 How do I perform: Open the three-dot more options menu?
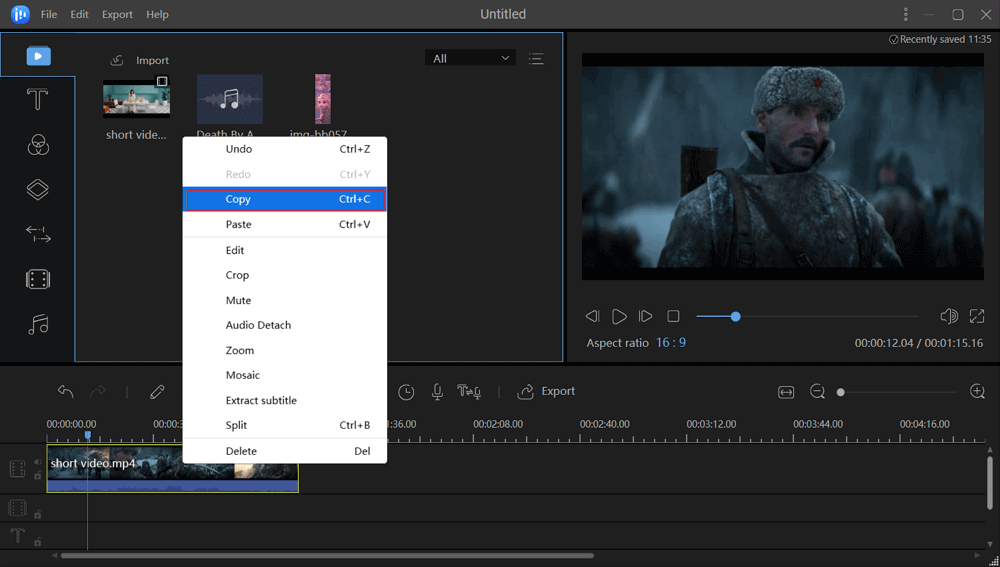tap(906, 15)
